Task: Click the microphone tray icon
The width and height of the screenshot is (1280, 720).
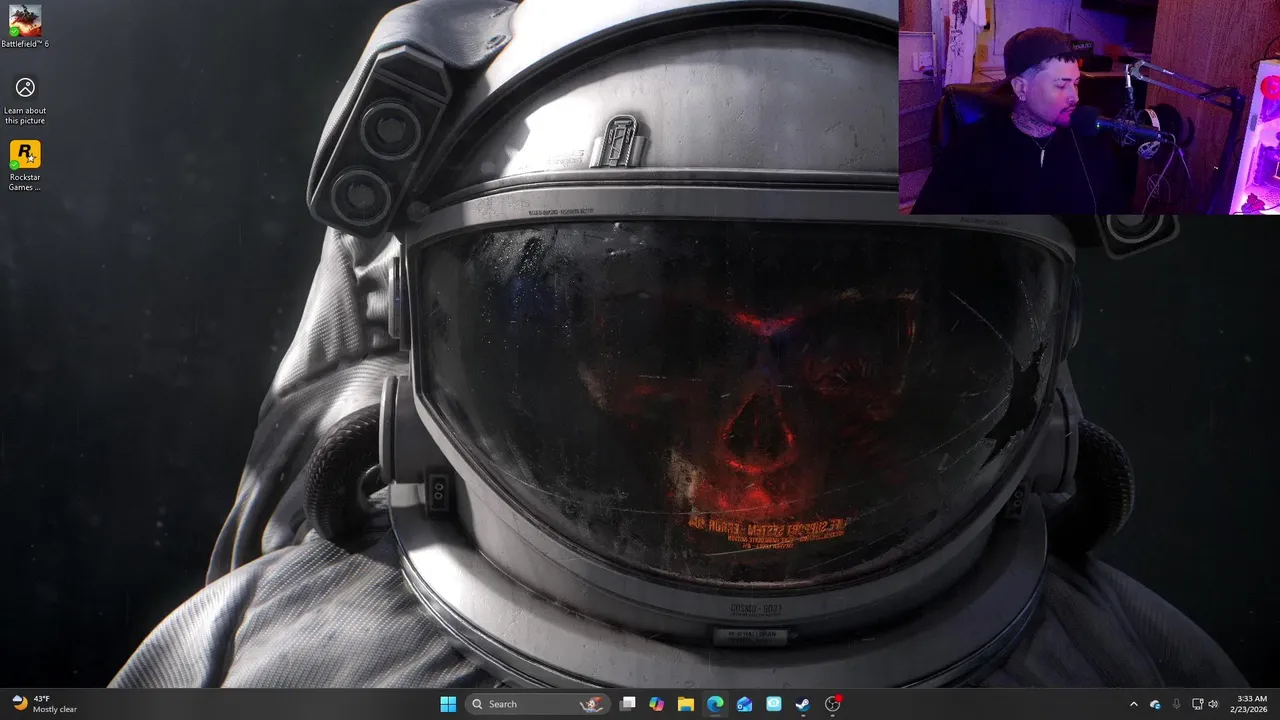Action: pos(1176,704)
